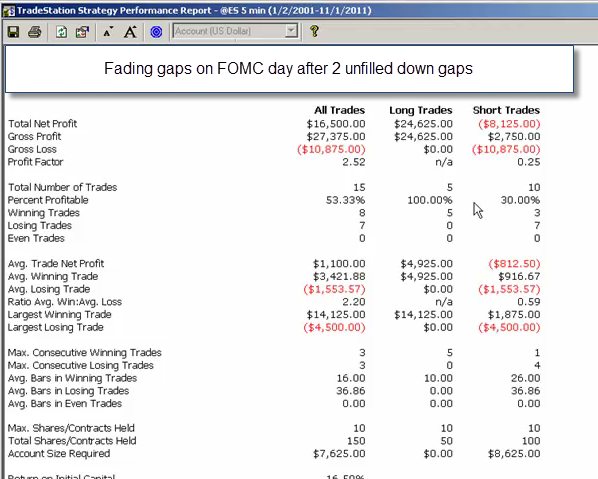
Task: Click the $1,100.00 average trade value
Action: [339, 264]
